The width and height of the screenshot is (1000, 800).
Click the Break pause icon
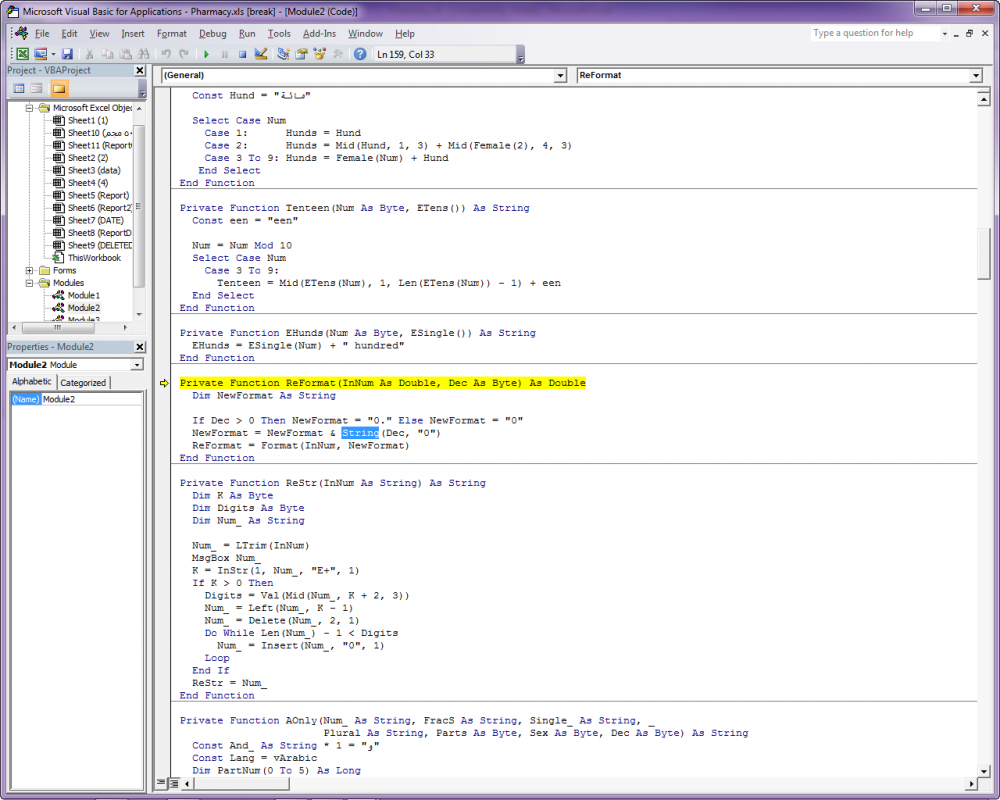tap(224, 54)
